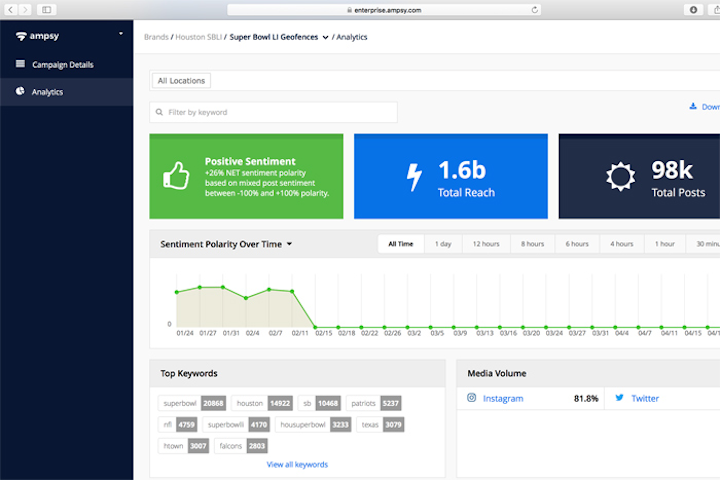
Task: Click the All Locations filter button
Action: coord(181,81)
